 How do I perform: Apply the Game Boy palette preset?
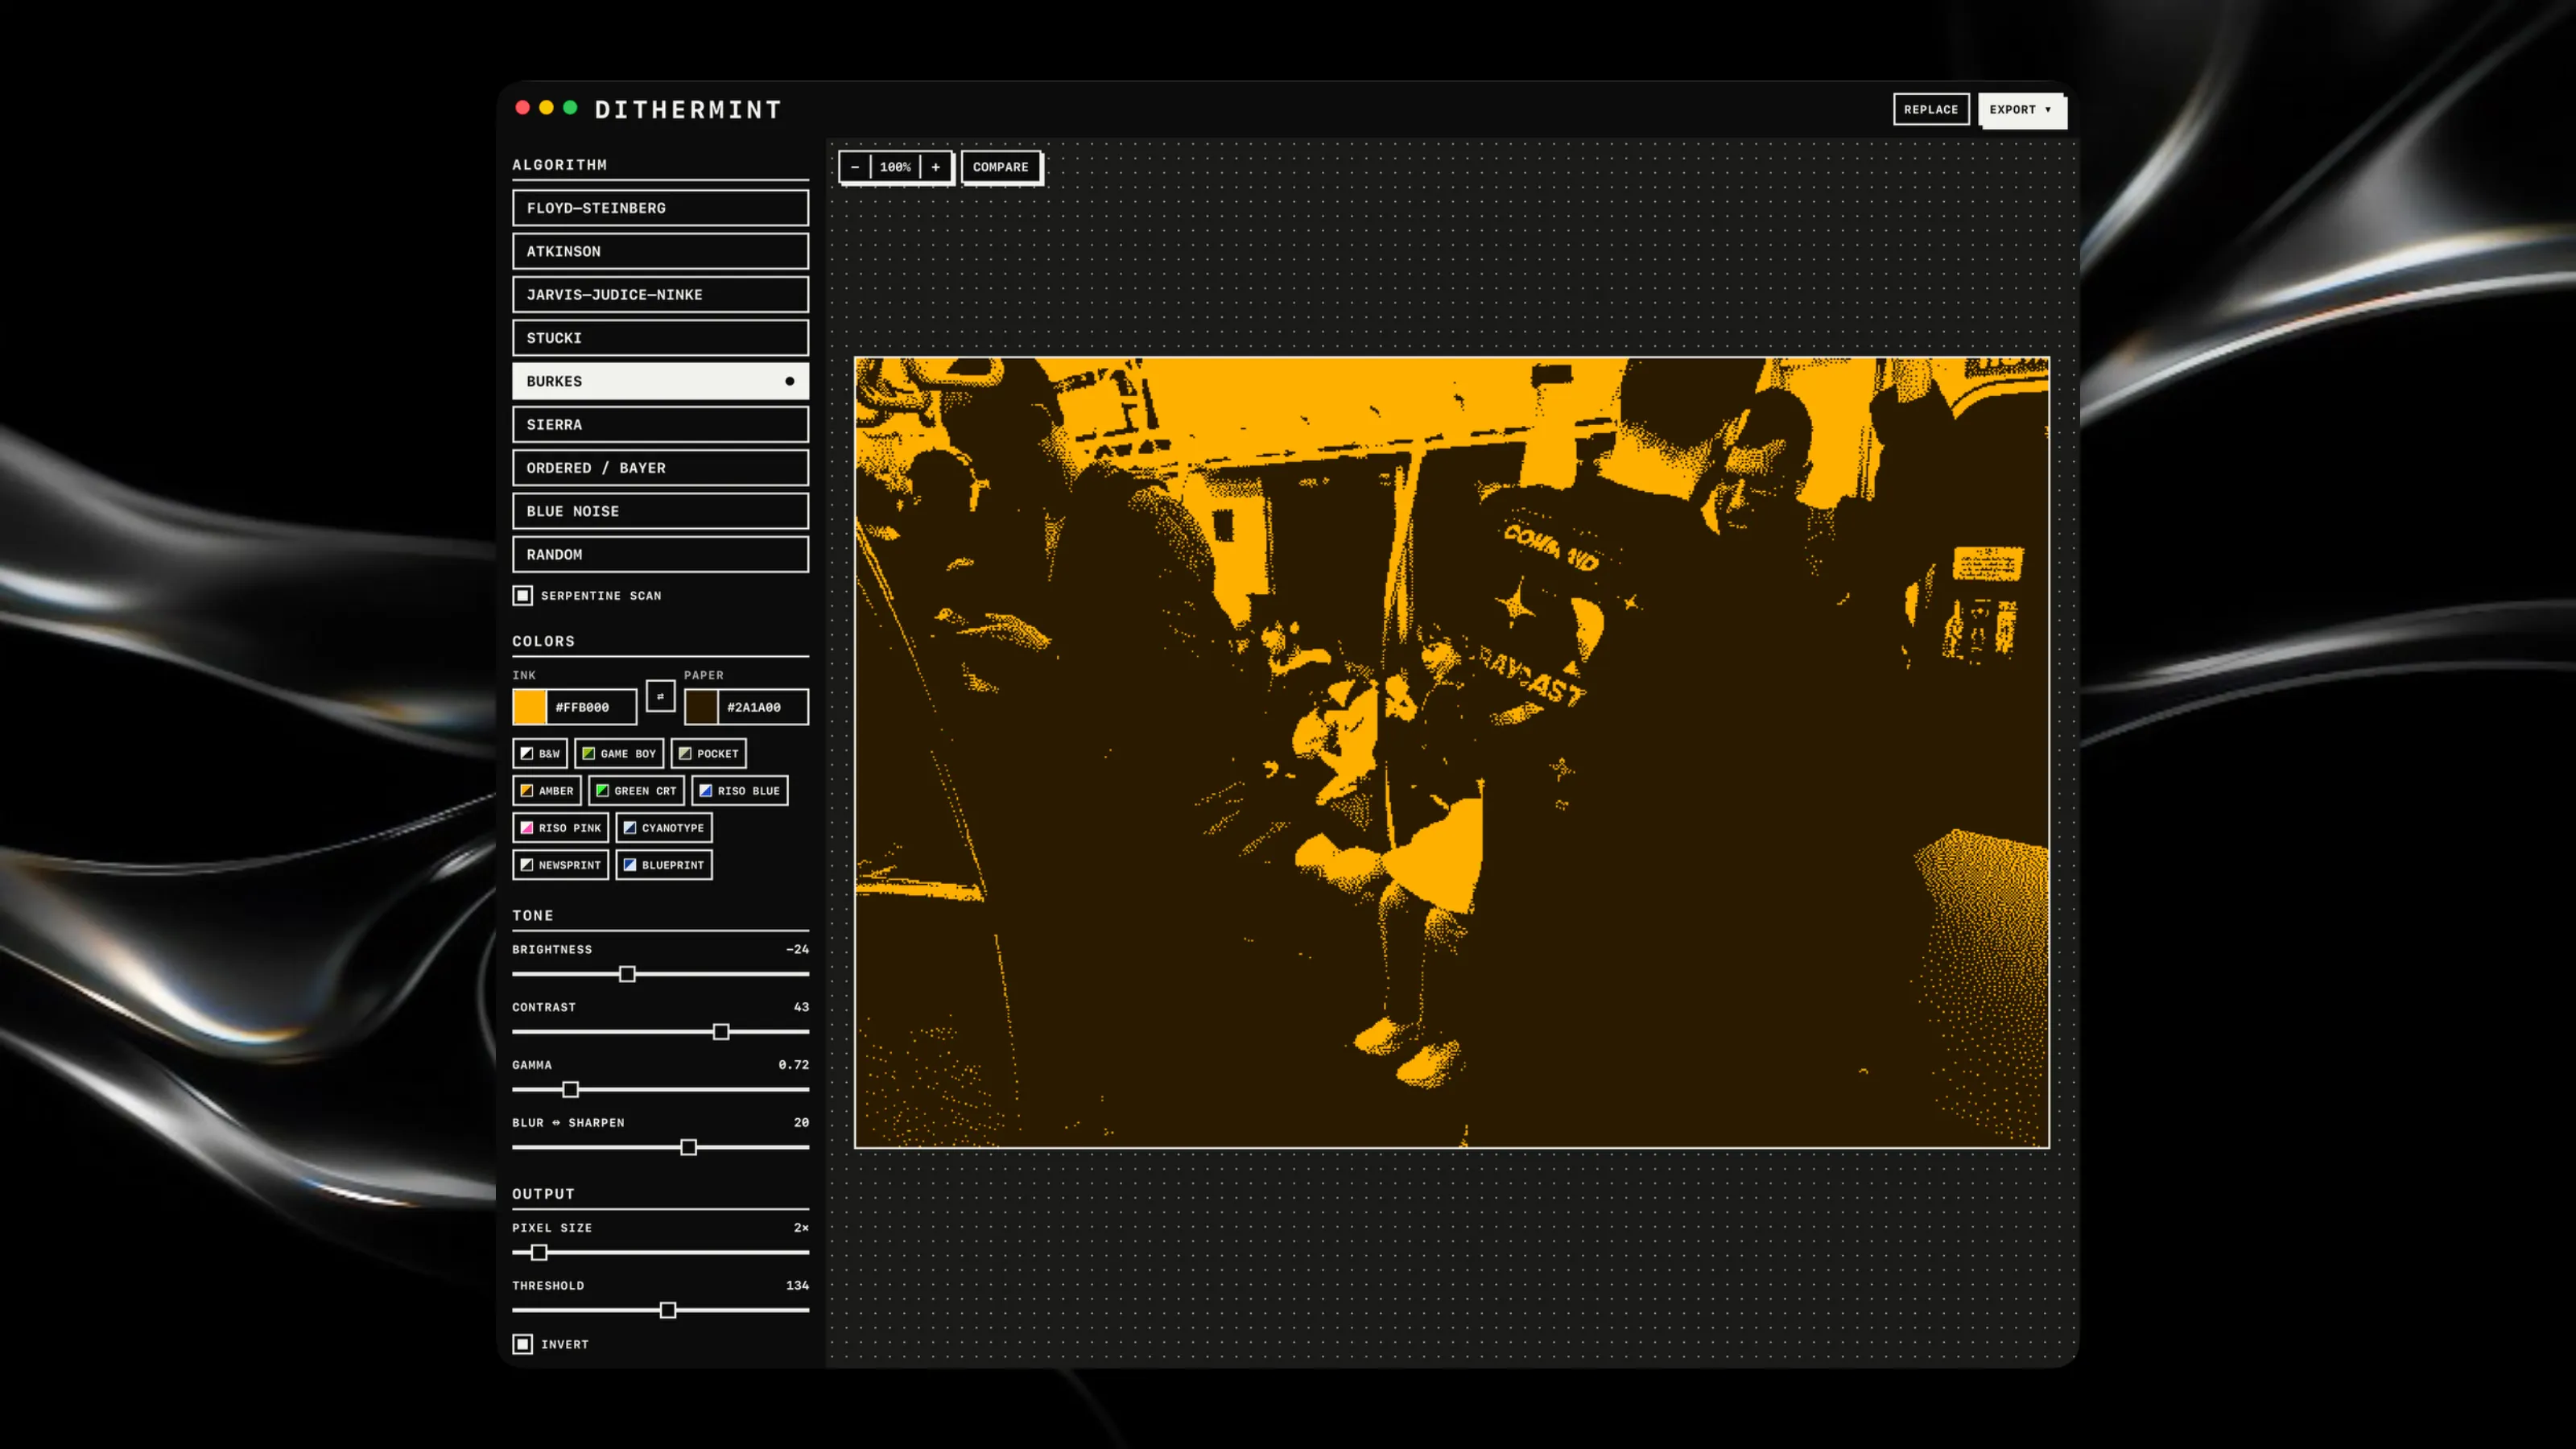tap(619, 753)
